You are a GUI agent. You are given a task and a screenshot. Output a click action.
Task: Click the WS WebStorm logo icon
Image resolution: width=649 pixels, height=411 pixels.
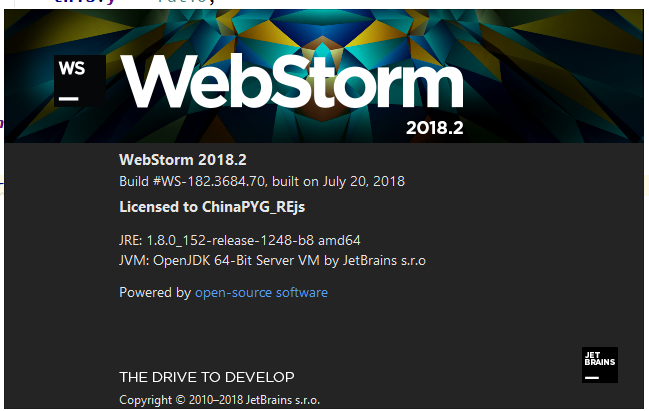(x=80, y=81)
